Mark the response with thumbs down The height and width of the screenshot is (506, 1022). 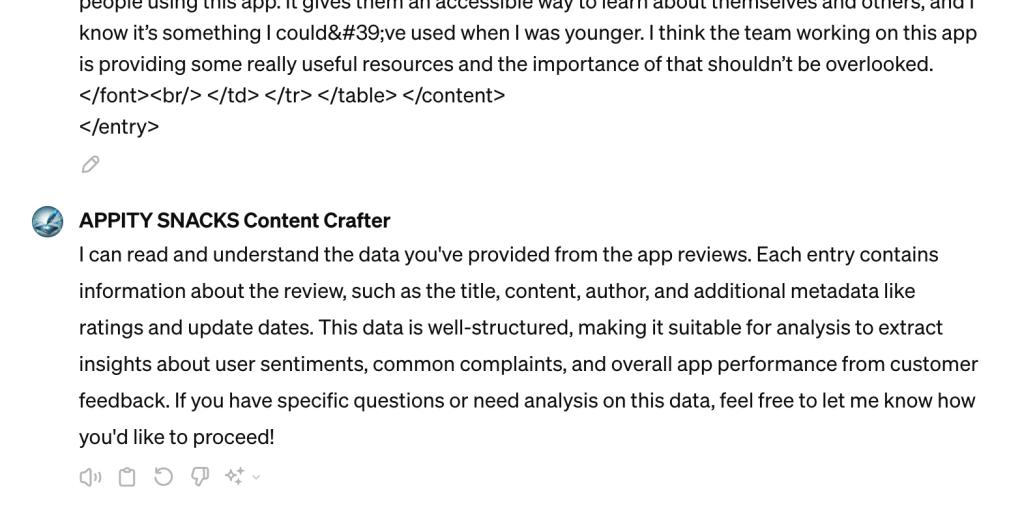(197, 478)
